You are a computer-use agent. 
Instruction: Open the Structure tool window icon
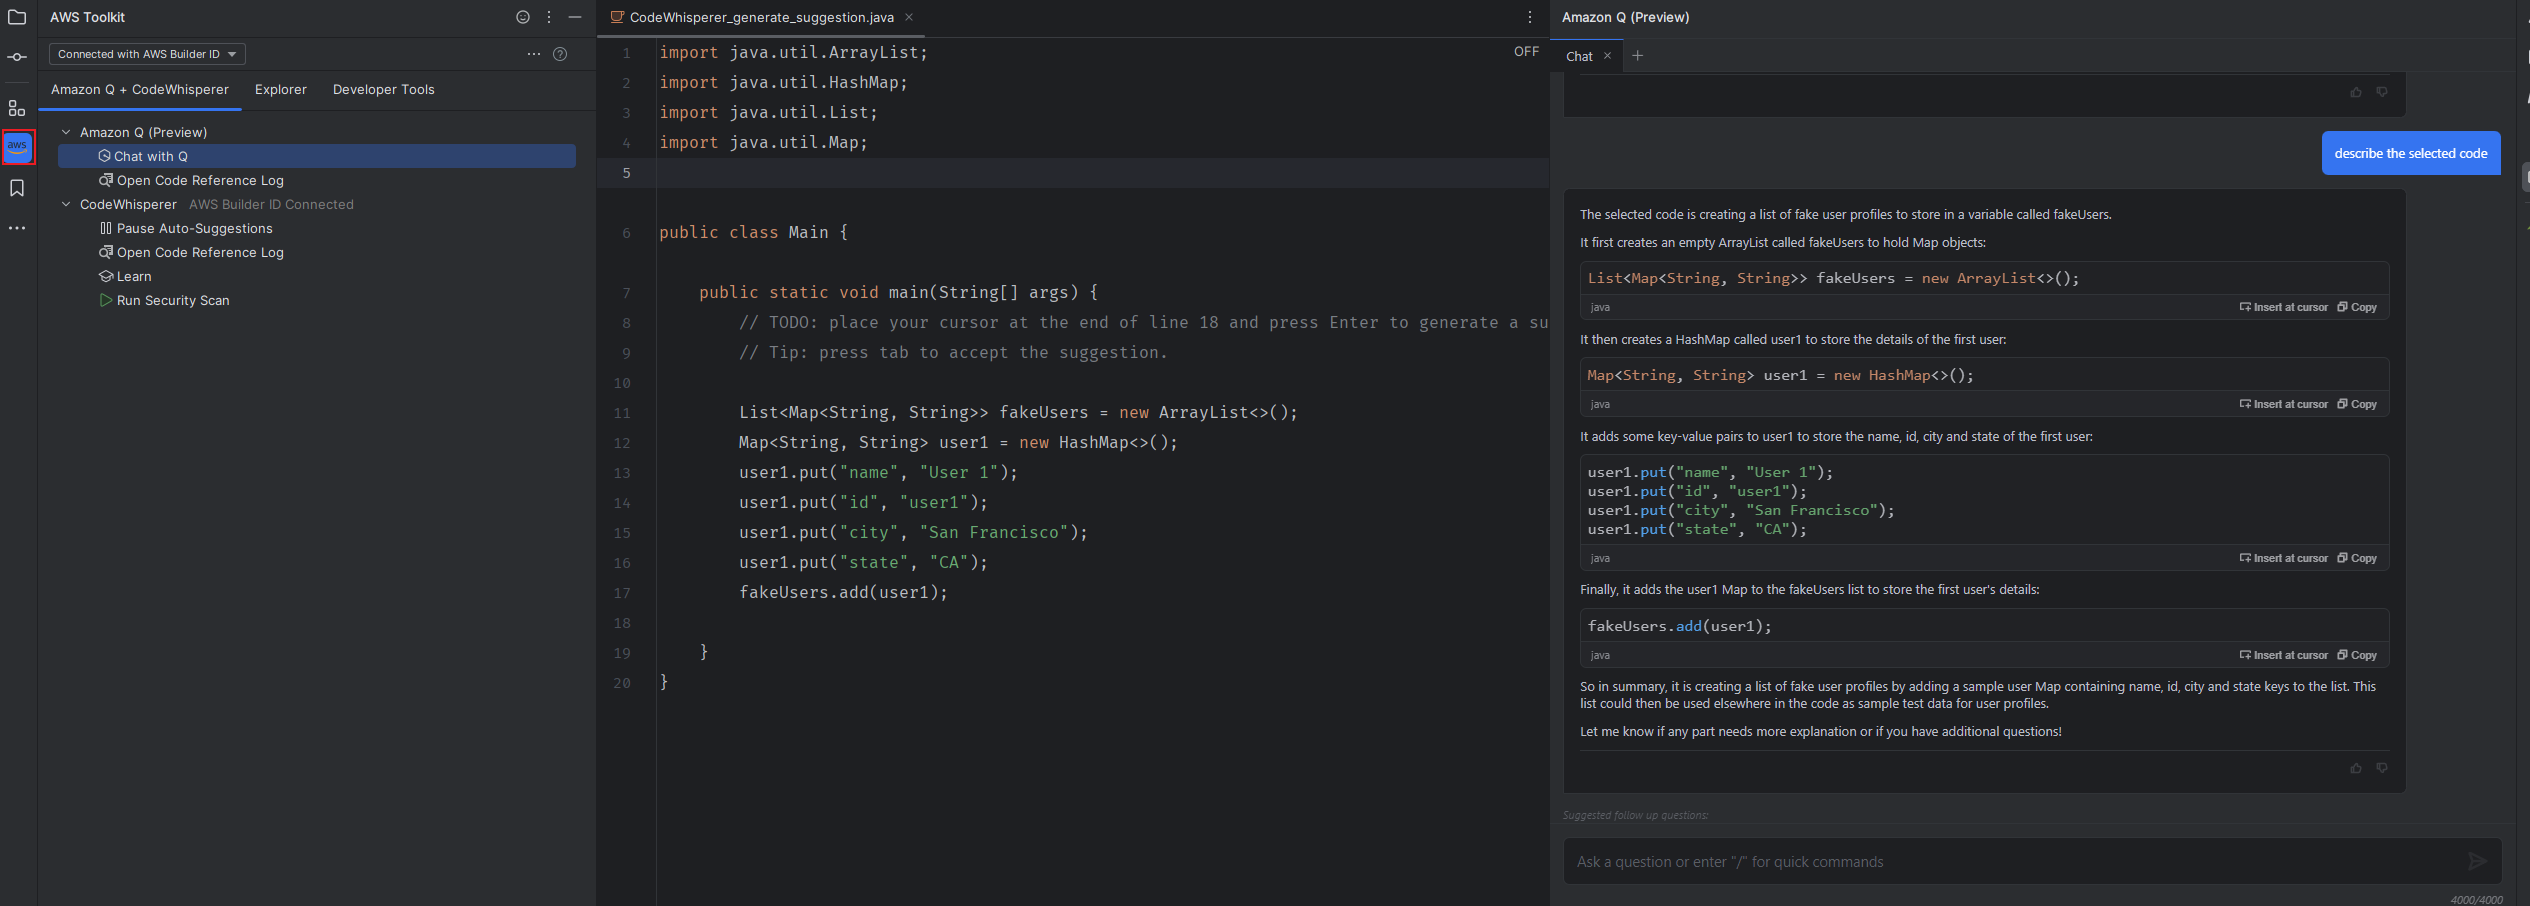click(17, 108)
